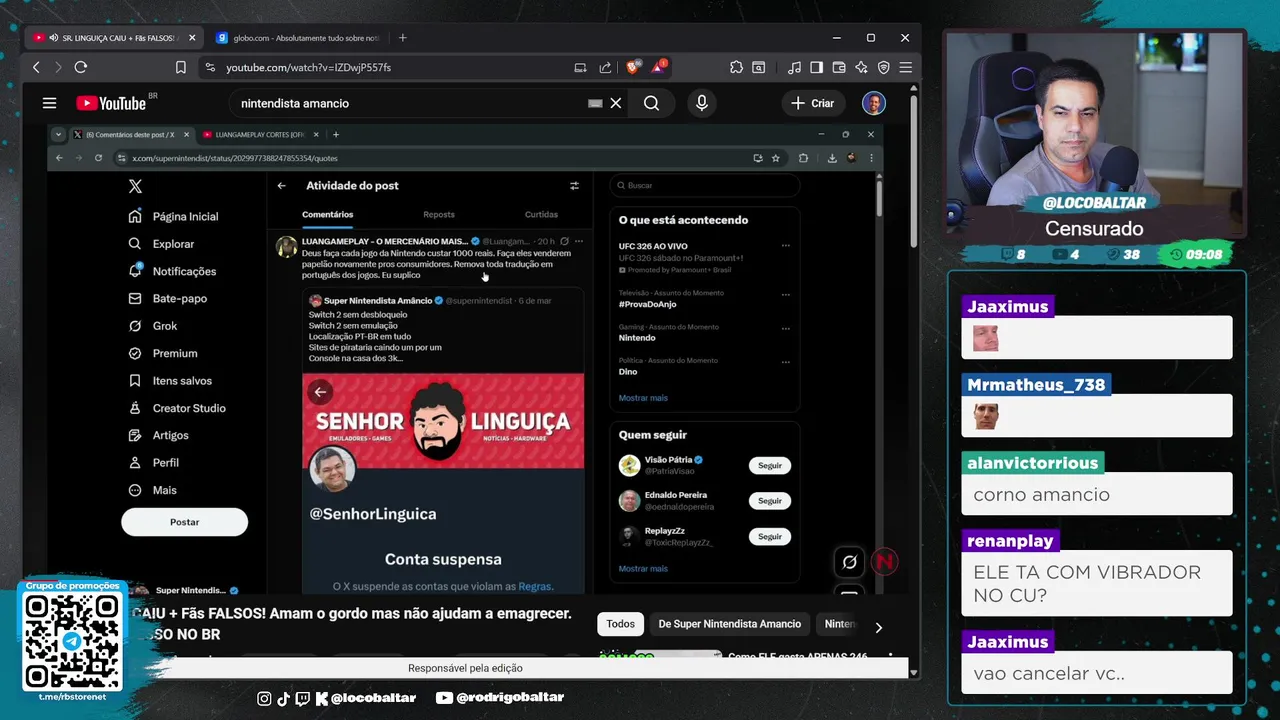Select the De Super Nintendista Amancio chip

pyautogui.click(x=729, y=624)
